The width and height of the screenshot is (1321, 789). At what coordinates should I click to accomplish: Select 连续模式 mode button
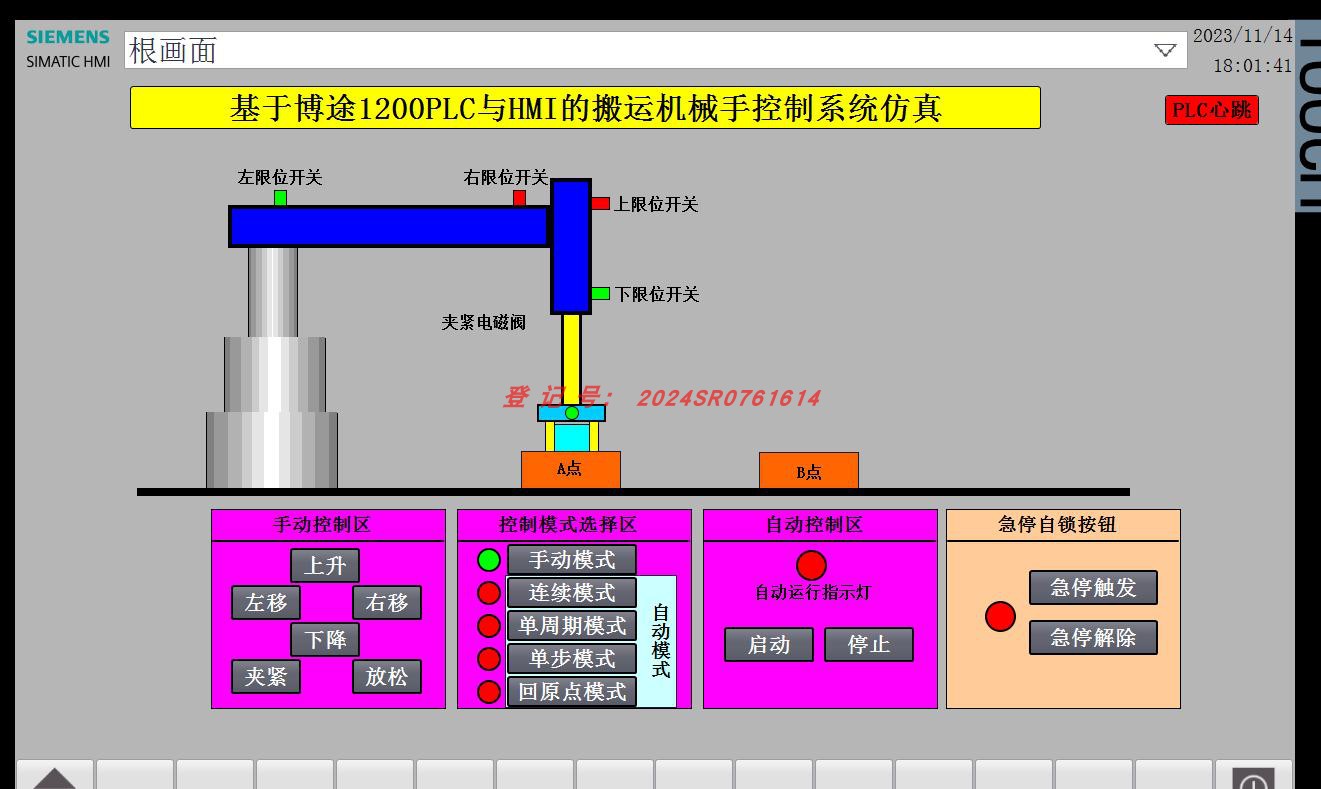click(572, 593)
